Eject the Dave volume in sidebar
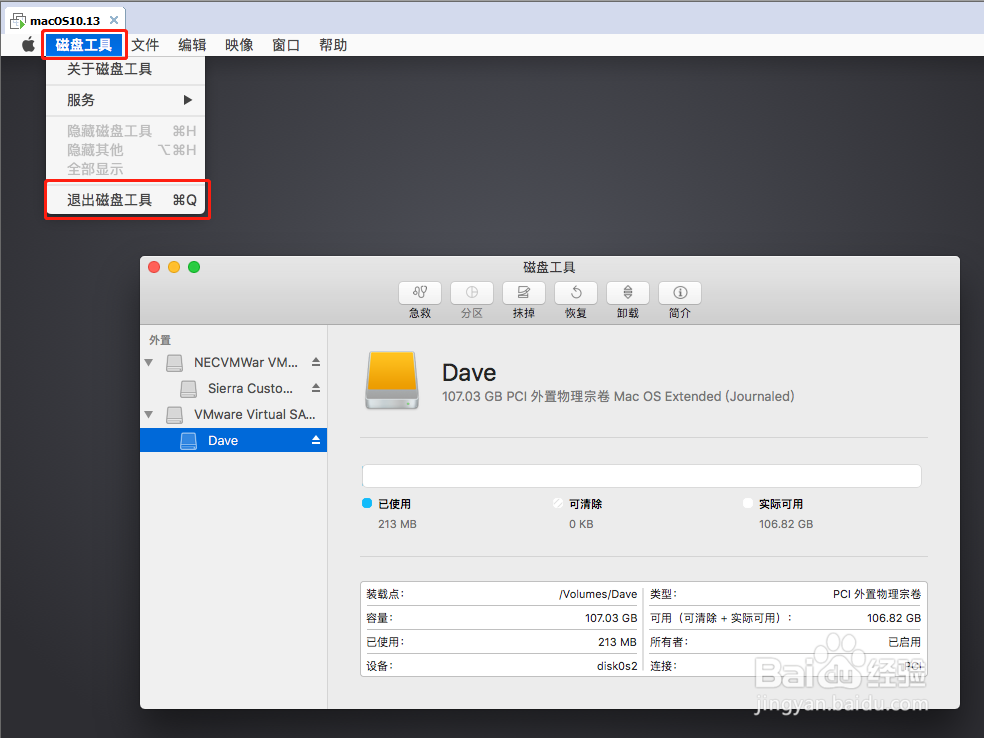The image size is (984, 738). click(x=316, y=441)
